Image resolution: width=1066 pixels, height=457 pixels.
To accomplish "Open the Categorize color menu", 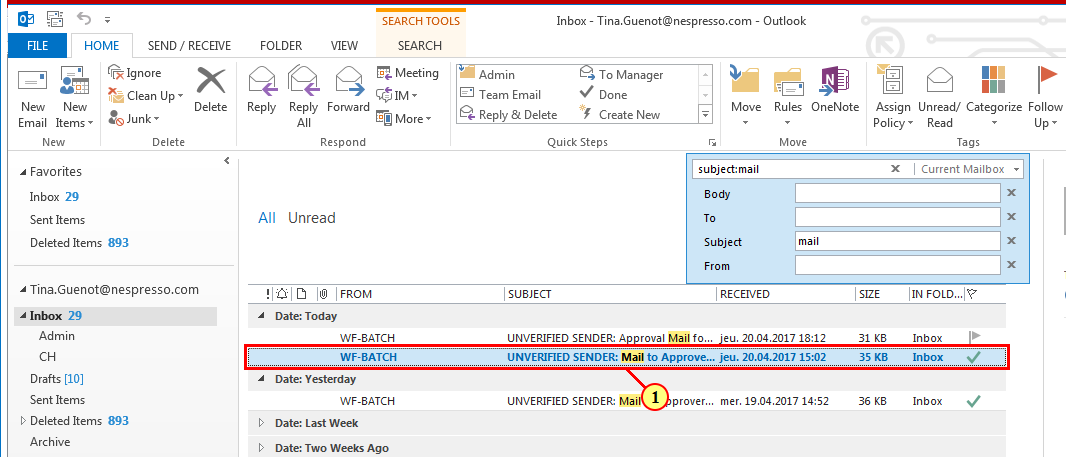I will click(994, 97).
